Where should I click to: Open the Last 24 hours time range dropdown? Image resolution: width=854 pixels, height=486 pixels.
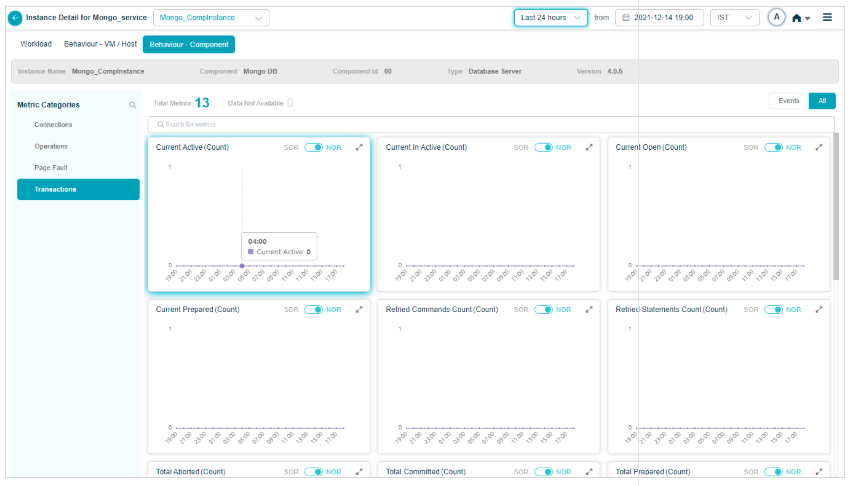(550, 18)
